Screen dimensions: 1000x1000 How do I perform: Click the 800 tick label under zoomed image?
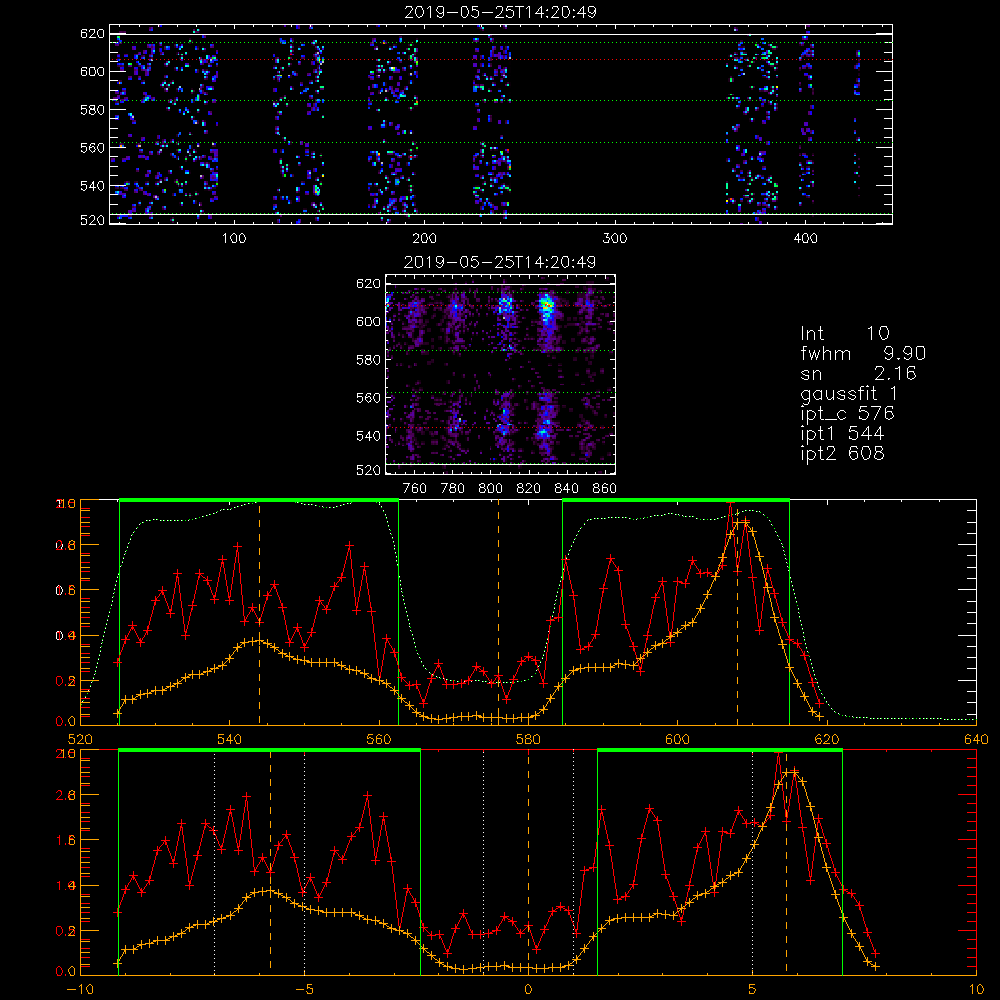490,489
